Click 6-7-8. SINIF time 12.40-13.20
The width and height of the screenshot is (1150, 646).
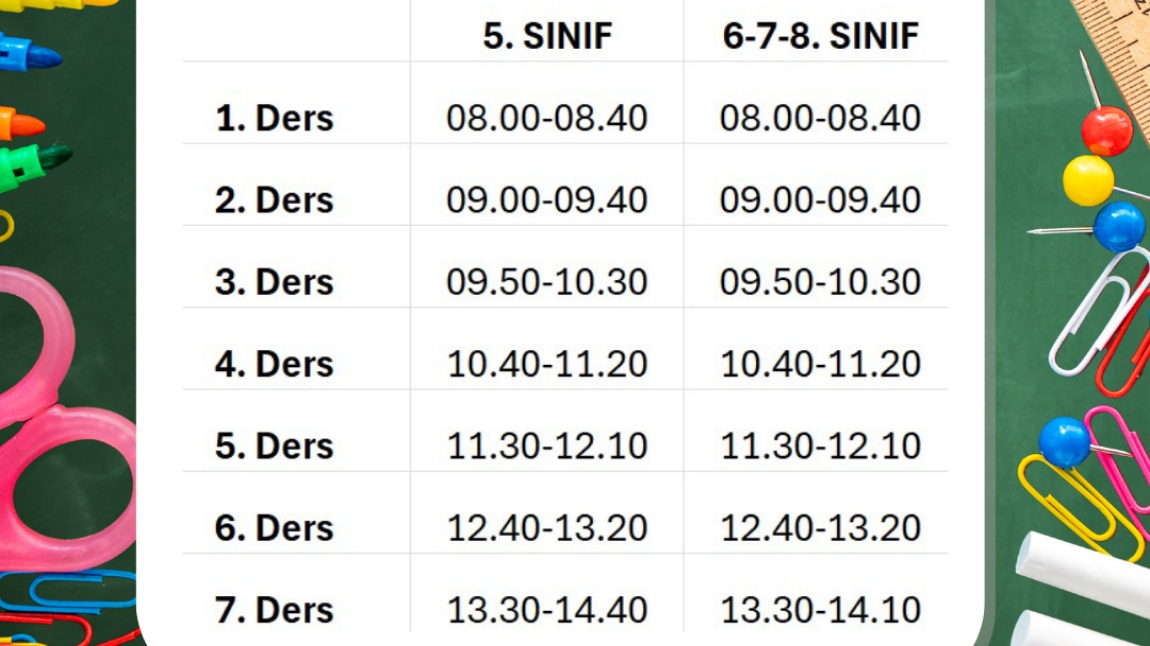[x=820, y=528]
